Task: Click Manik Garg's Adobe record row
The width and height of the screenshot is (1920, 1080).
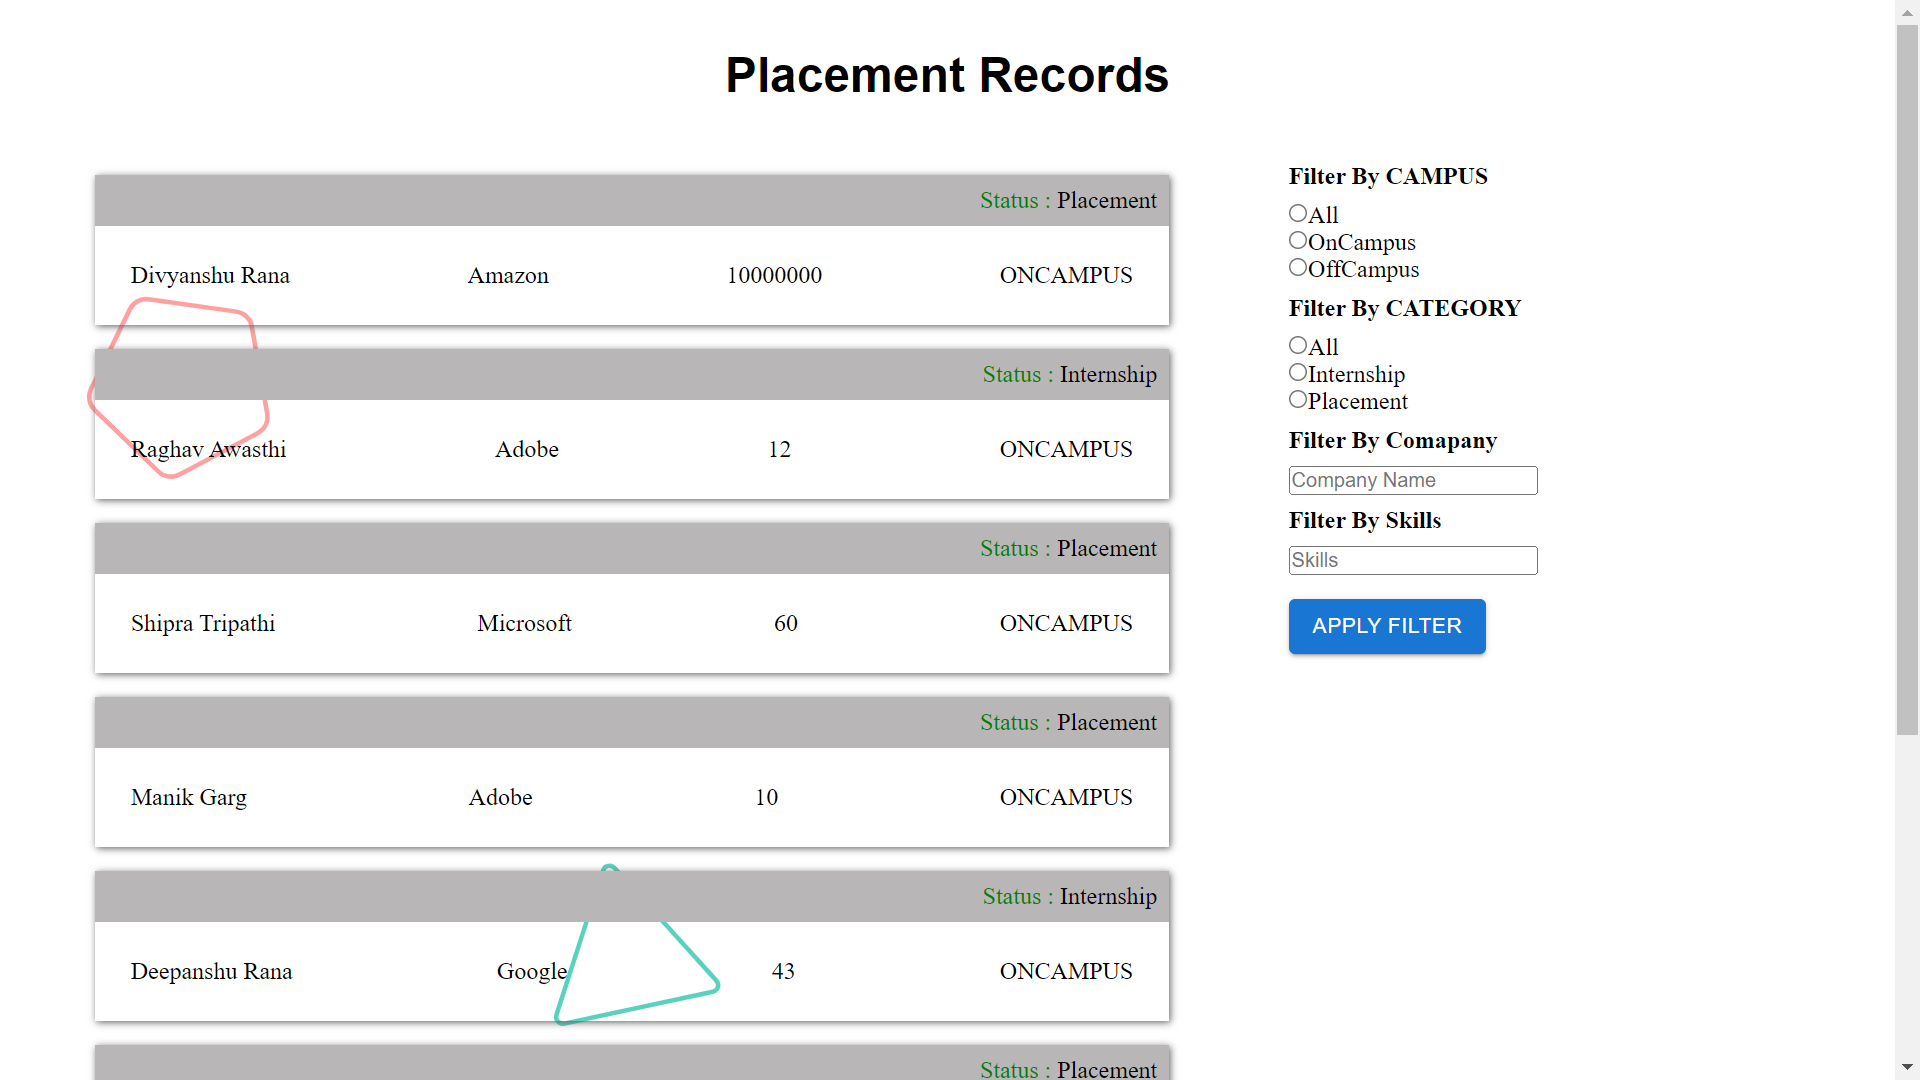Action: click(500, 798)
